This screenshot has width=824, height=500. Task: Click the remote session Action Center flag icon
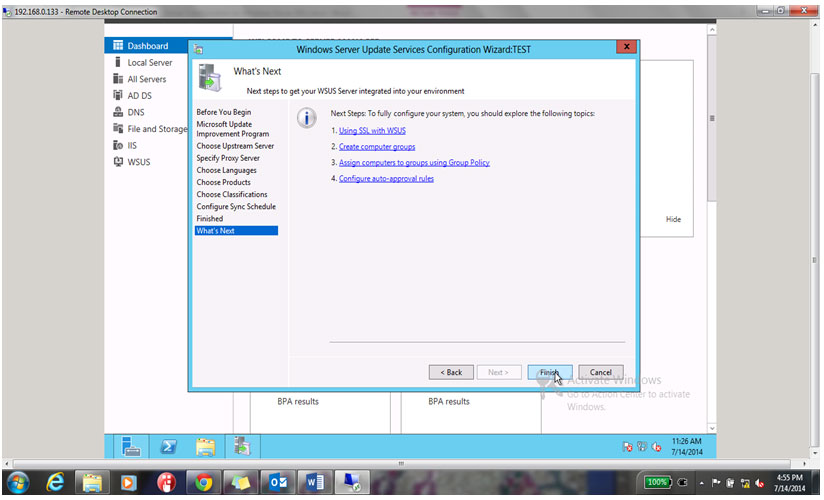(627, 447)
